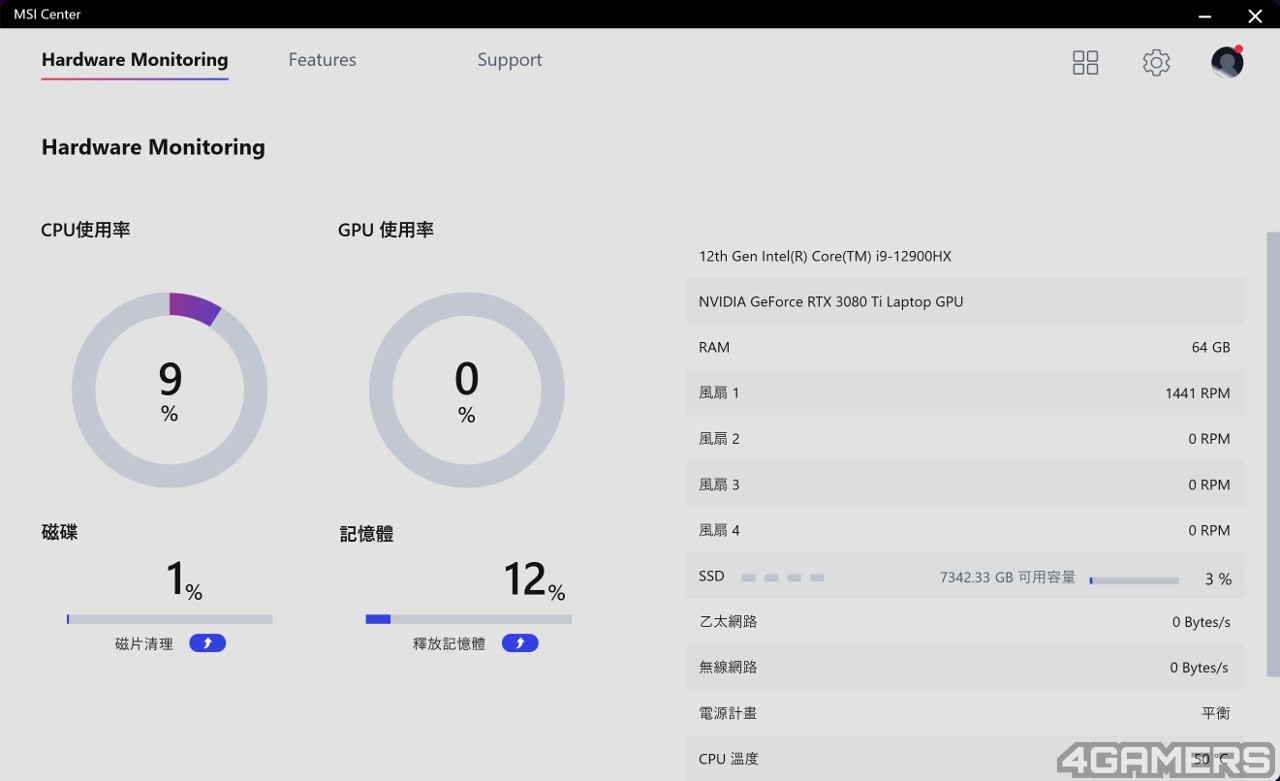
Task: Click the disk usage progress bar
Action: coord(170,619)
